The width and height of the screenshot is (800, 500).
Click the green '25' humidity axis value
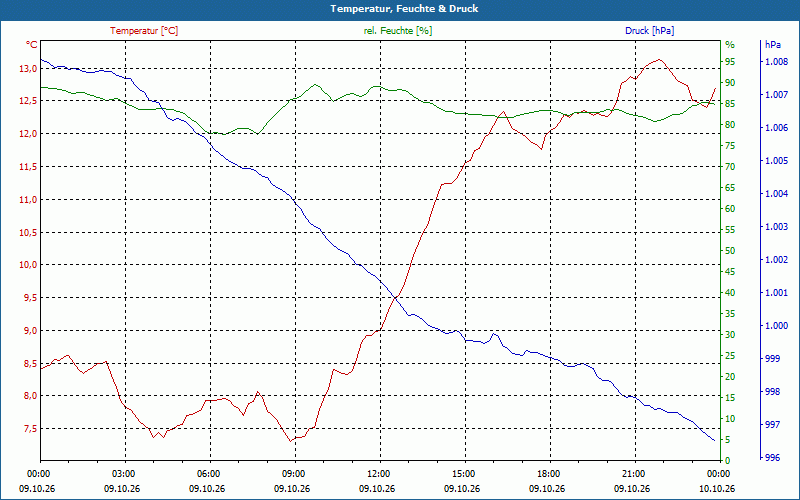[x=730, y=356]
